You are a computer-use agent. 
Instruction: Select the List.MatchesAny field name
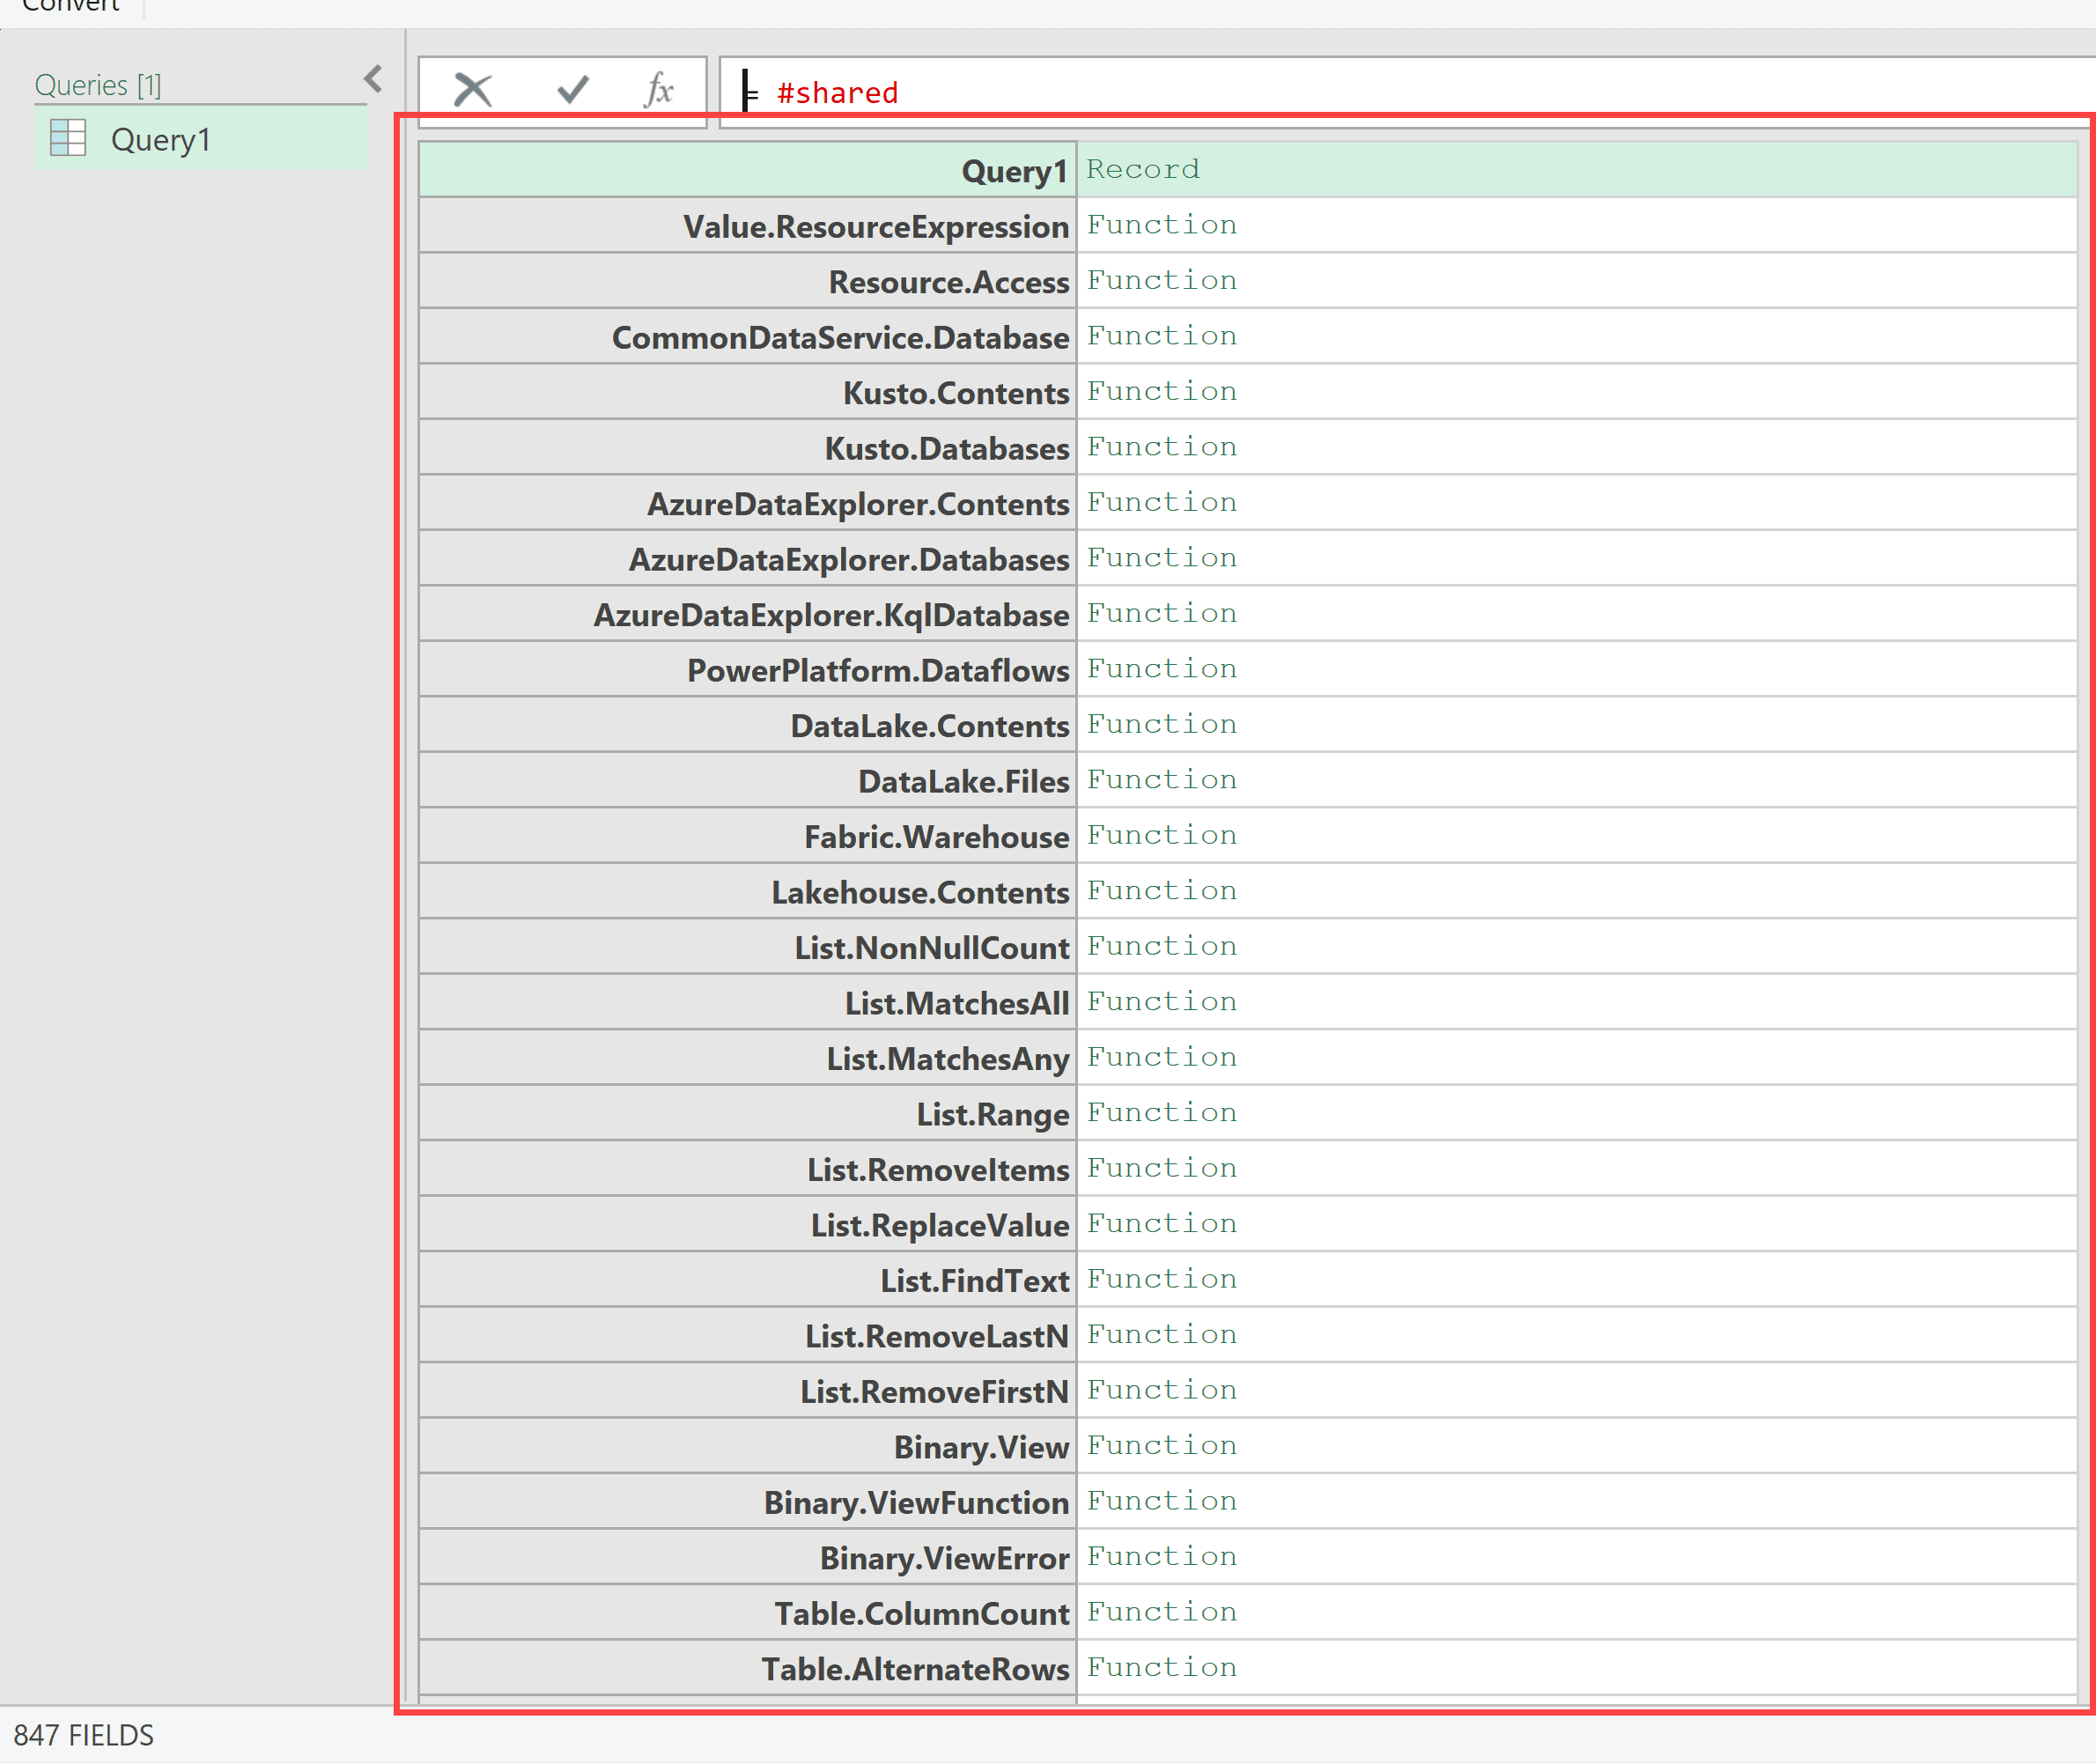tap(747, 1058)
